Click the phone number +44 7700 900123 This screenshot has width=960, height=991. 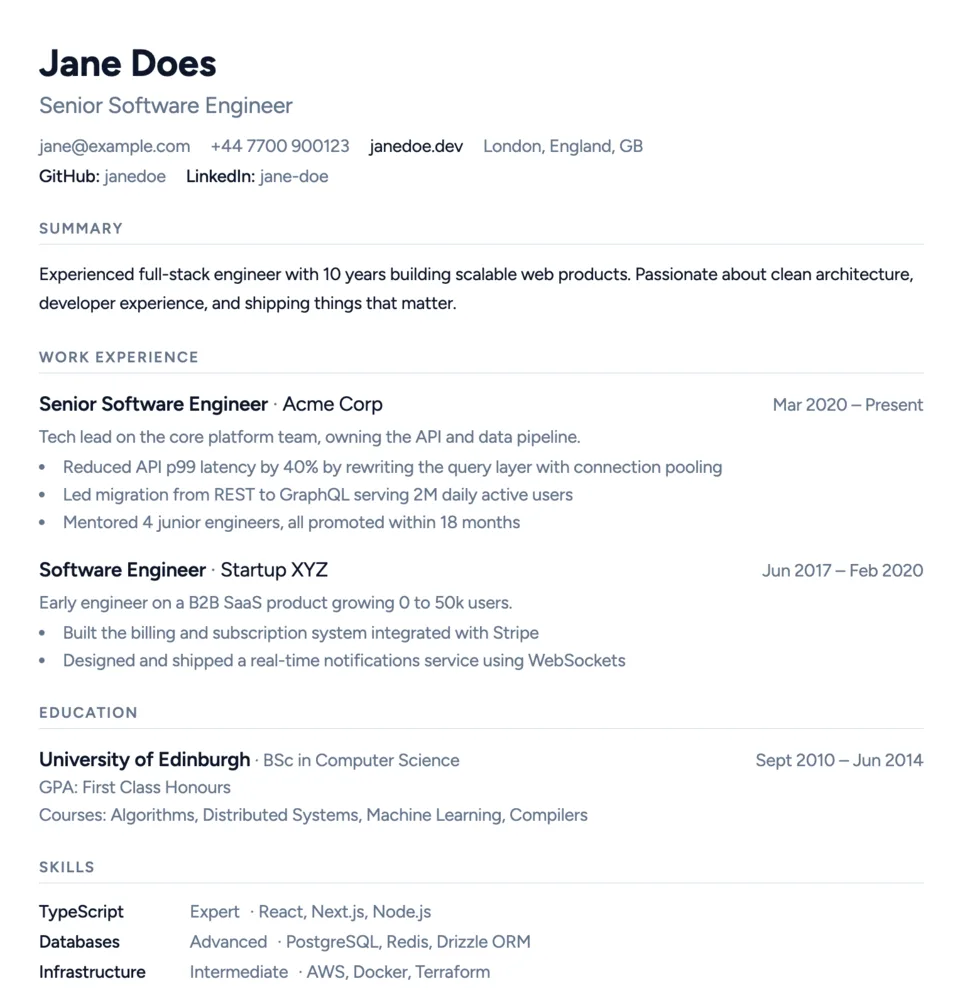[280, 146]
